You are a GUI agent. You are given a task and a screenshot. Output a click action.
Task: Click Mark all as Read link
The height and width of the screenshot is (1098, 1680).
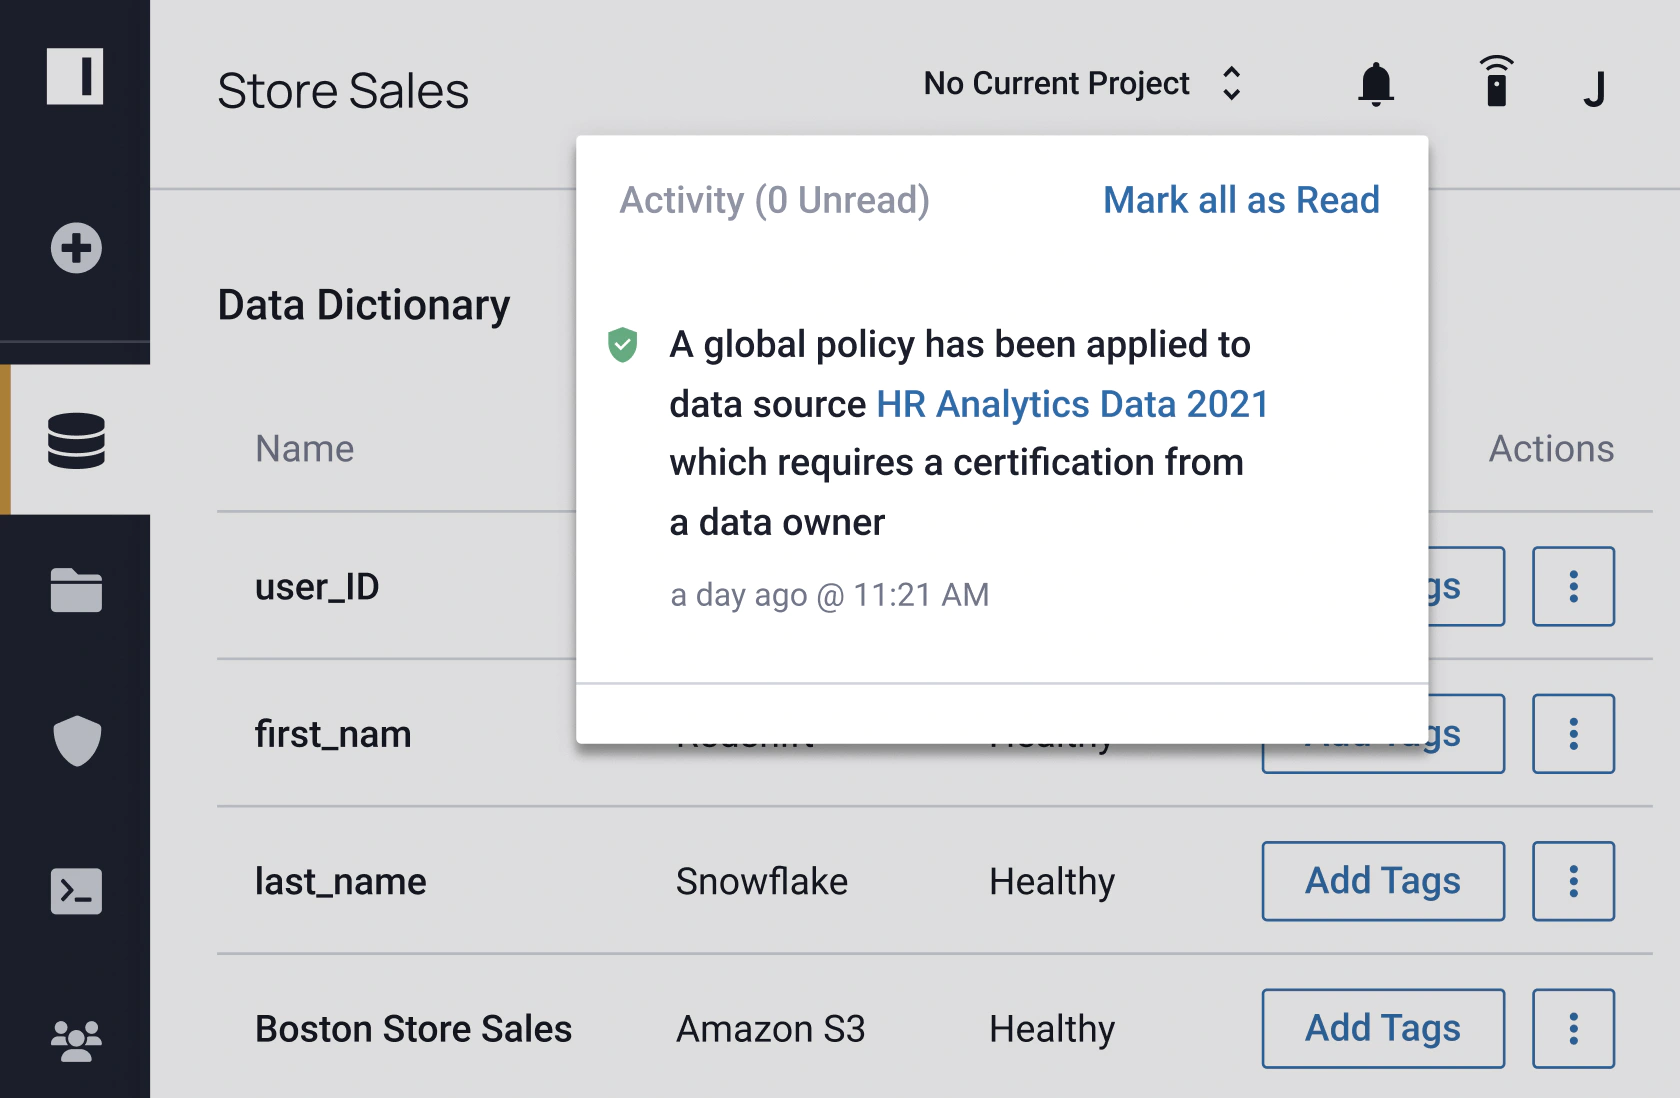(x=1241, y=200)
